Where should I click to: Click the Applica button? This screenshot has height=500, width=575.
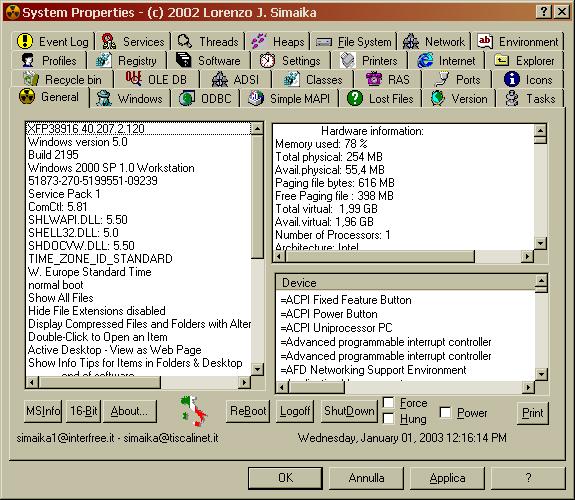point(447,478)
